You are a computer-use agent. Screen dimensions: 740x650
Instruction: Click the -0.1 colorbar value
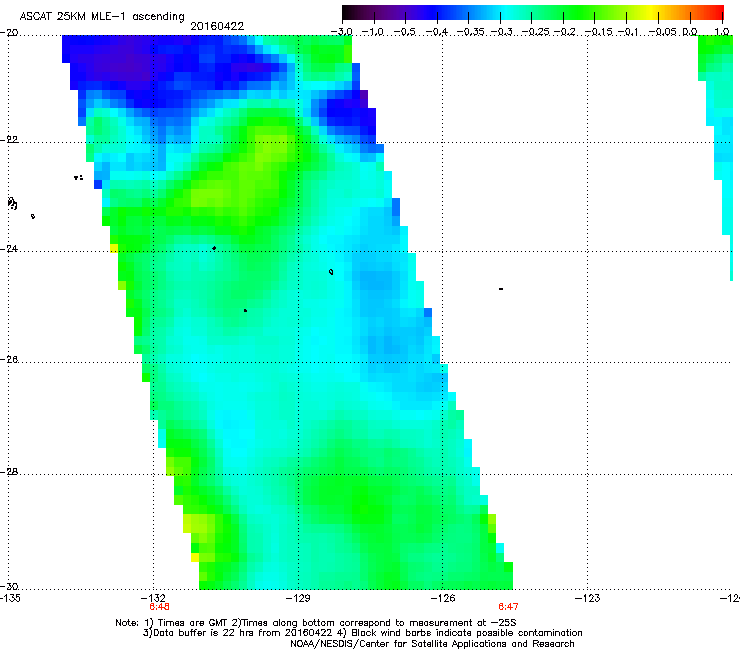click(628, 32)
